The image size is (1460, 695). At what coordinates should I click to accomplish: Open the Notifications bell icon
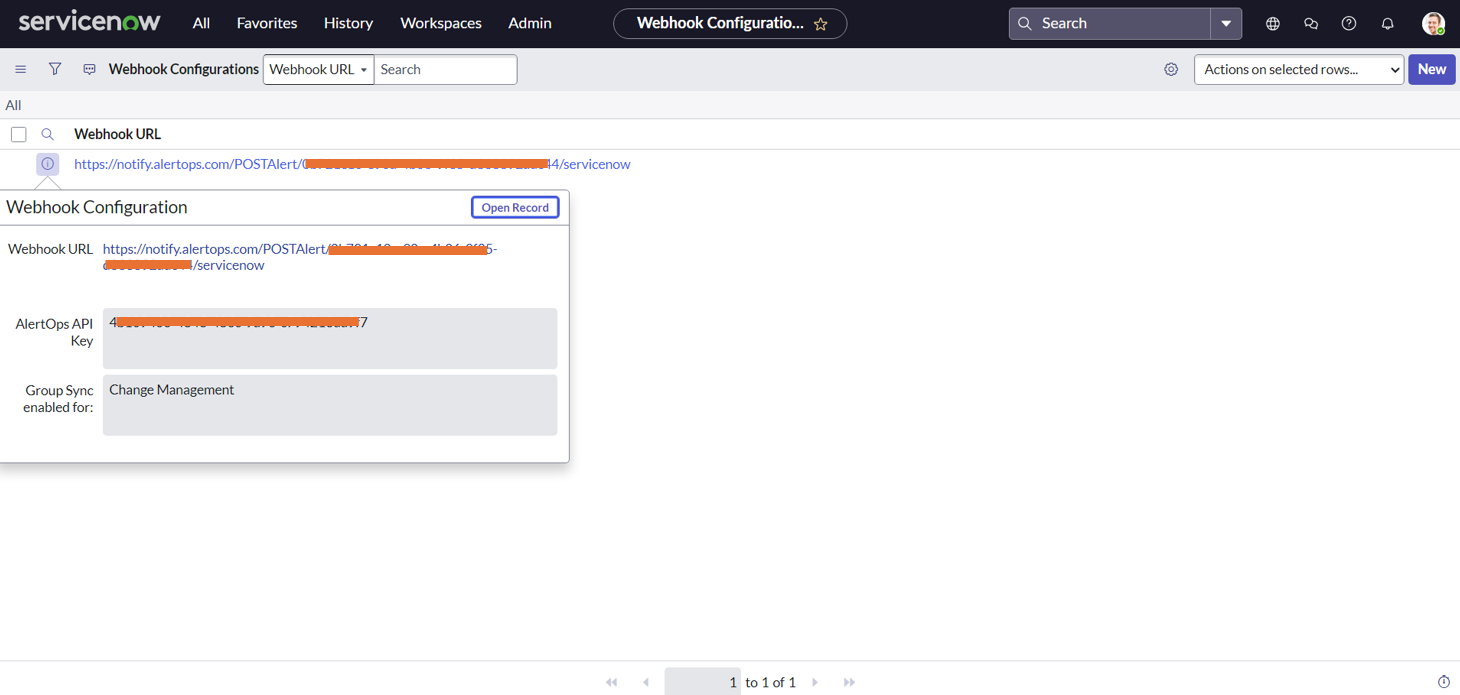click(x=1387, y=22)
